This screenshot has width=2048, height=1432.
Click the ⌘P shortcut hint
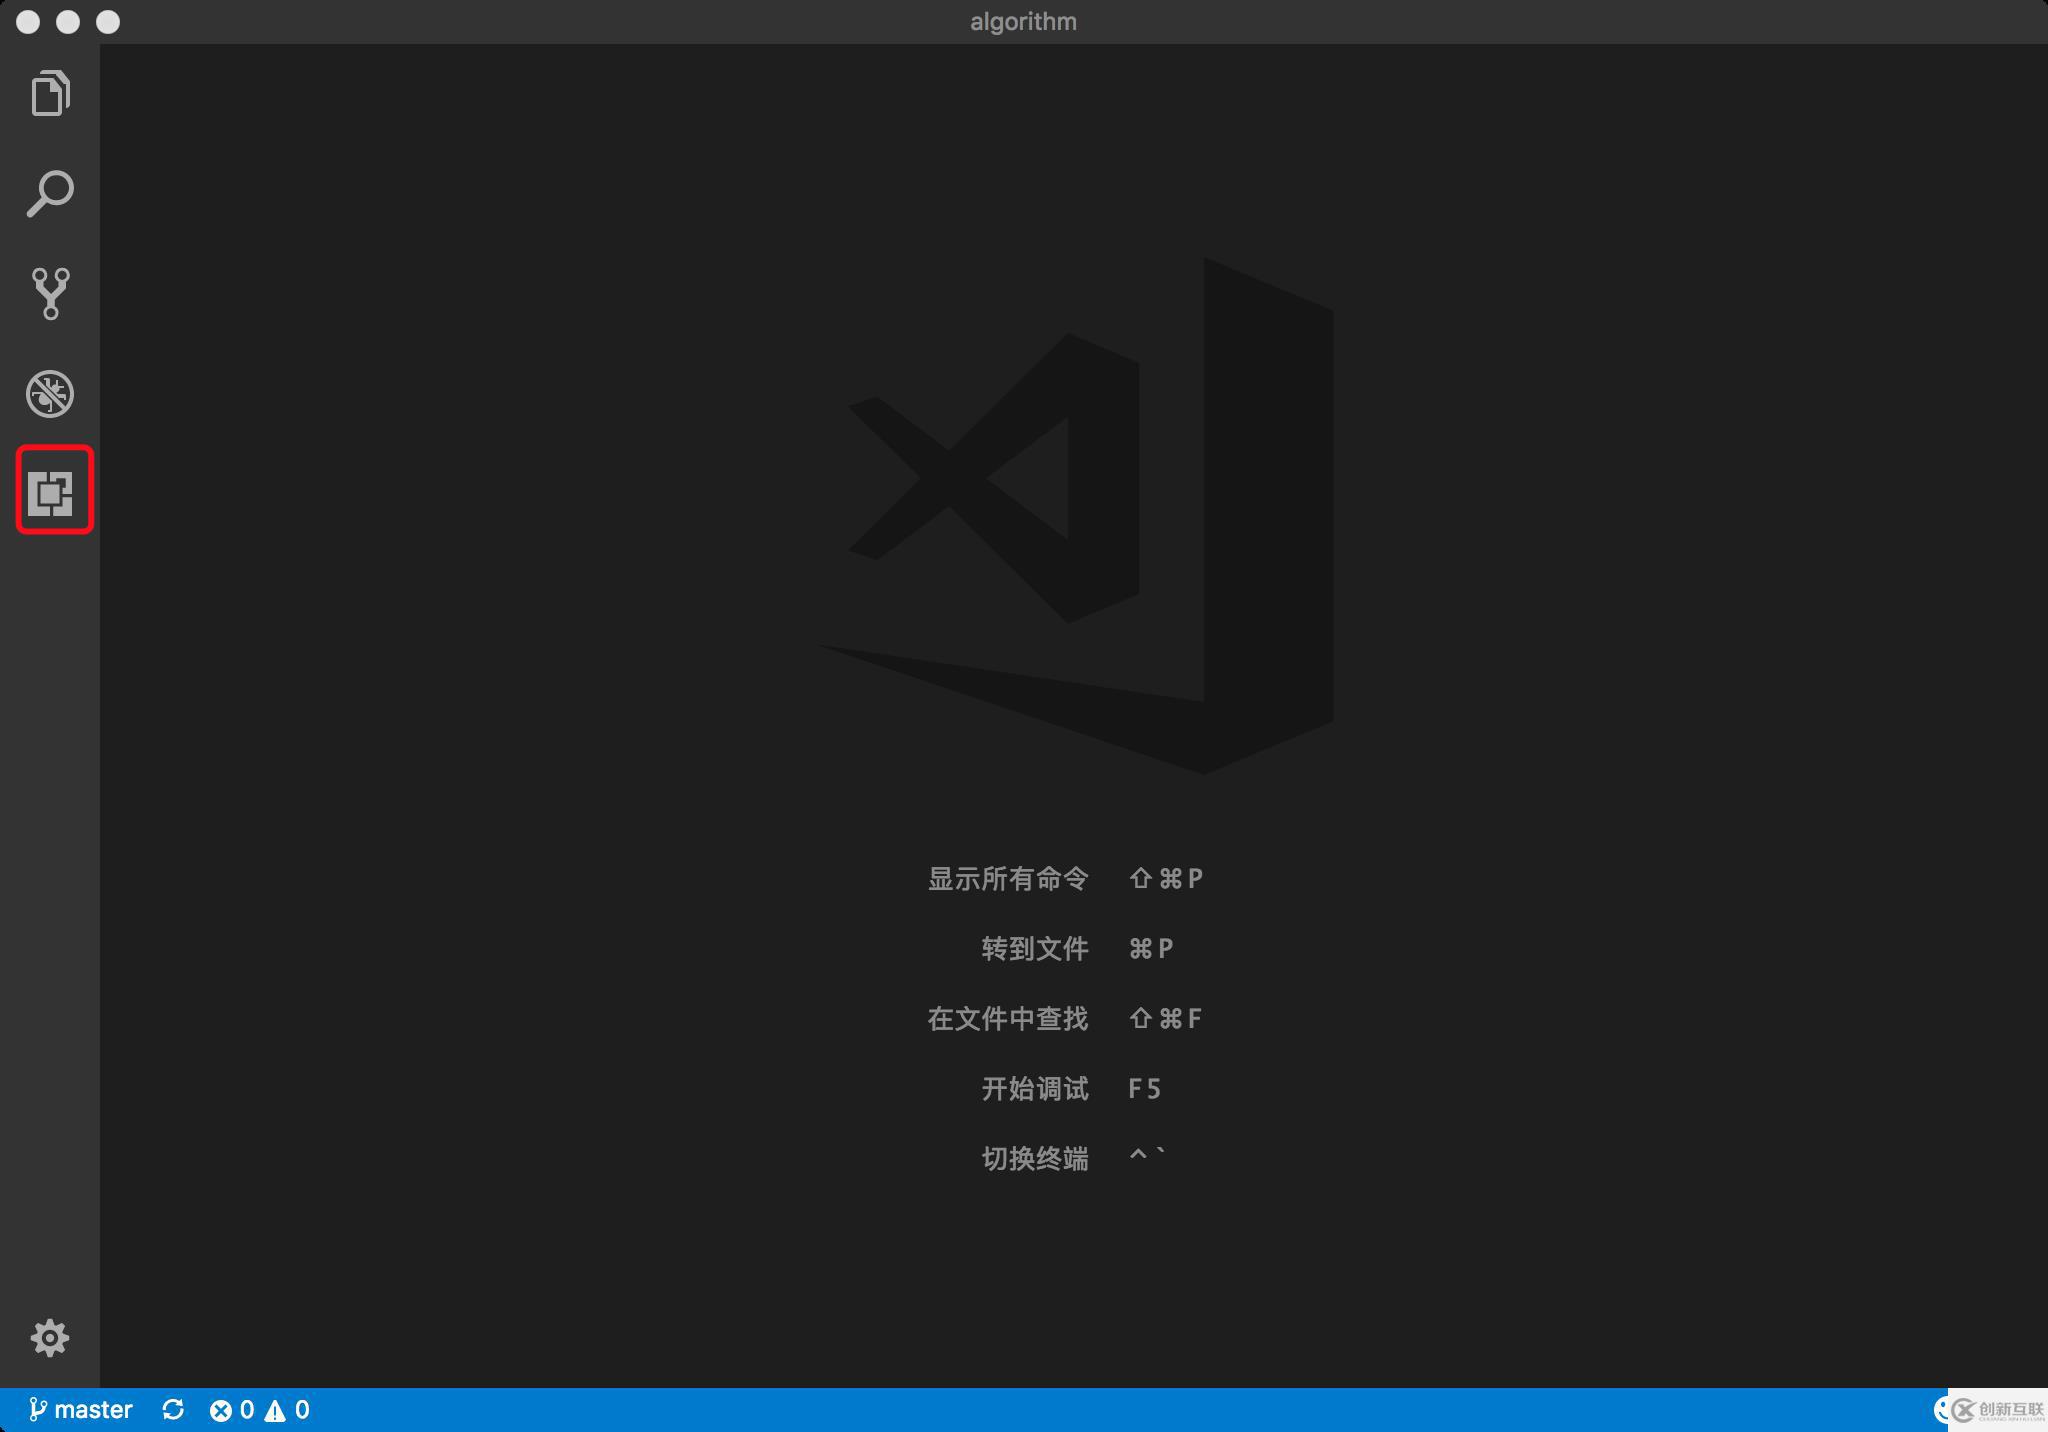[1151, 948]
